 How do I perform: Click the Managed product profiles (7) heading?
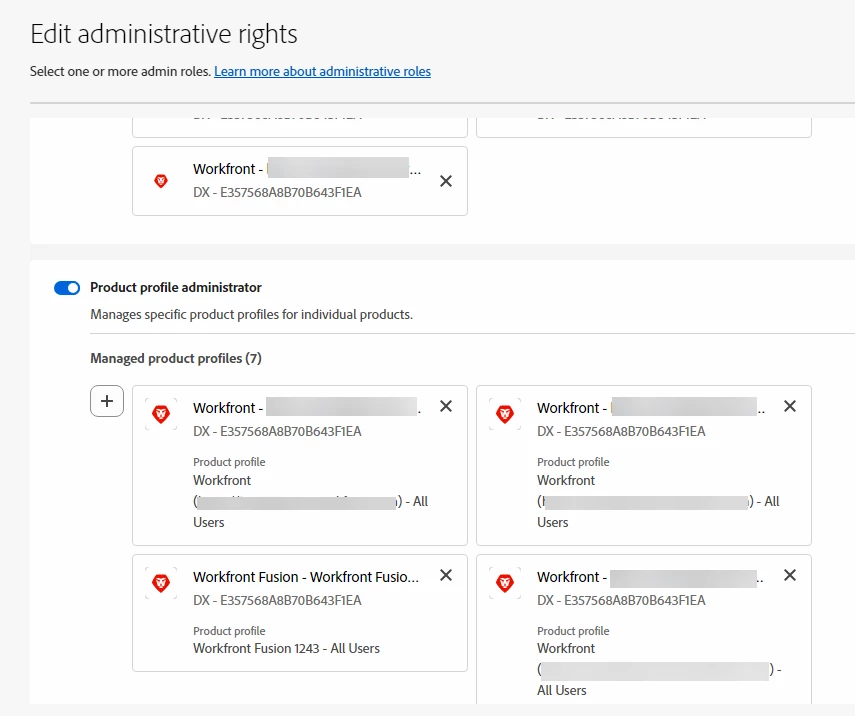[x=176, y=358]
